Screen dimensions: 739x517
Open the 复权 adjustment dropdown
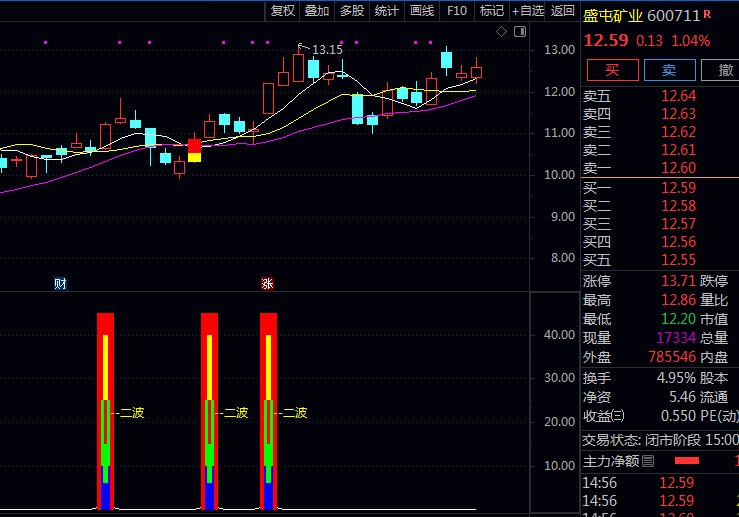click(x=283, y=11)
